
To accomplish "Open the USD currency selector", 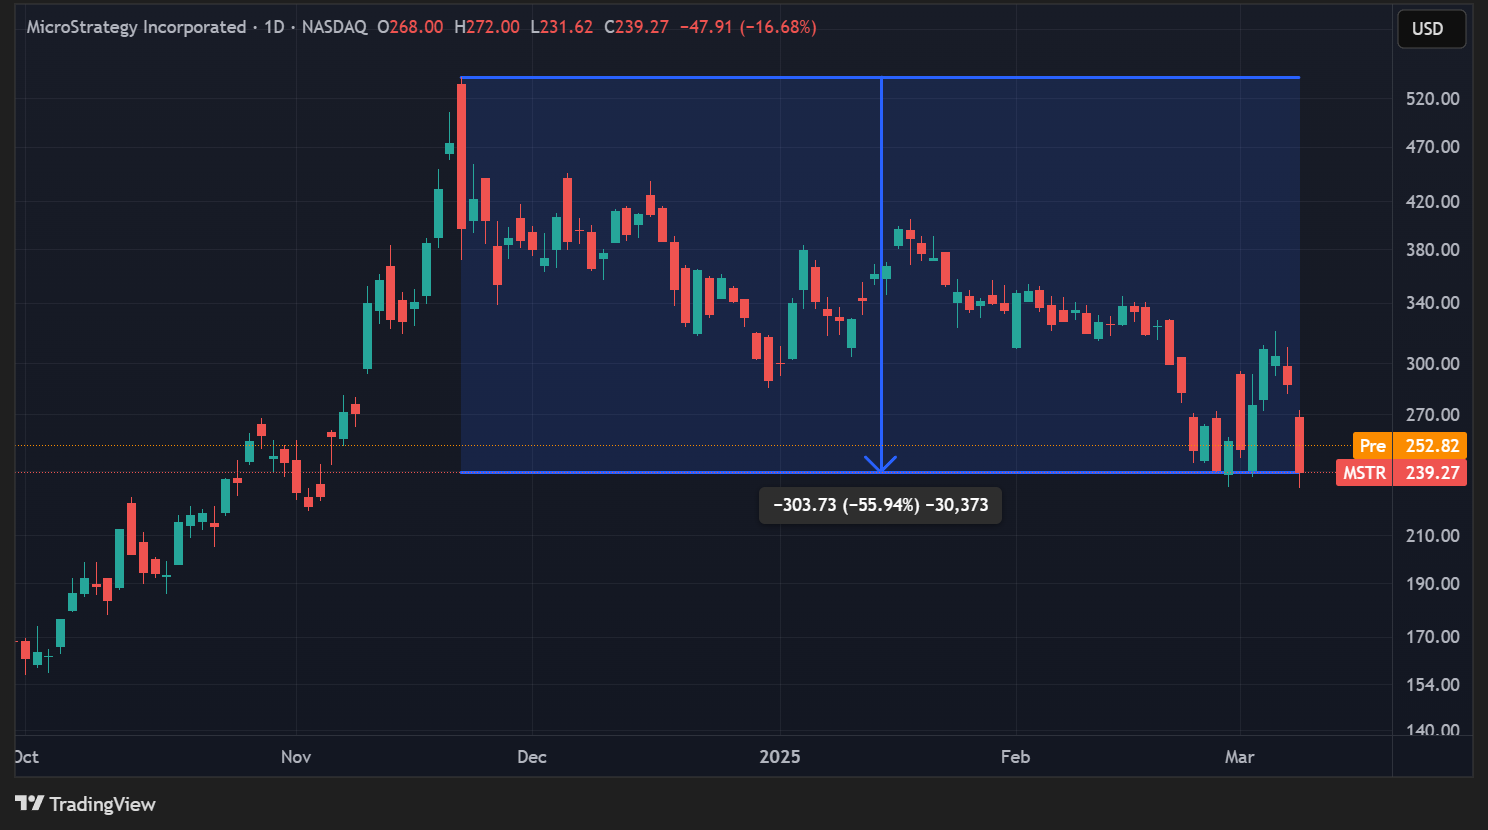I will [1430, 28].
